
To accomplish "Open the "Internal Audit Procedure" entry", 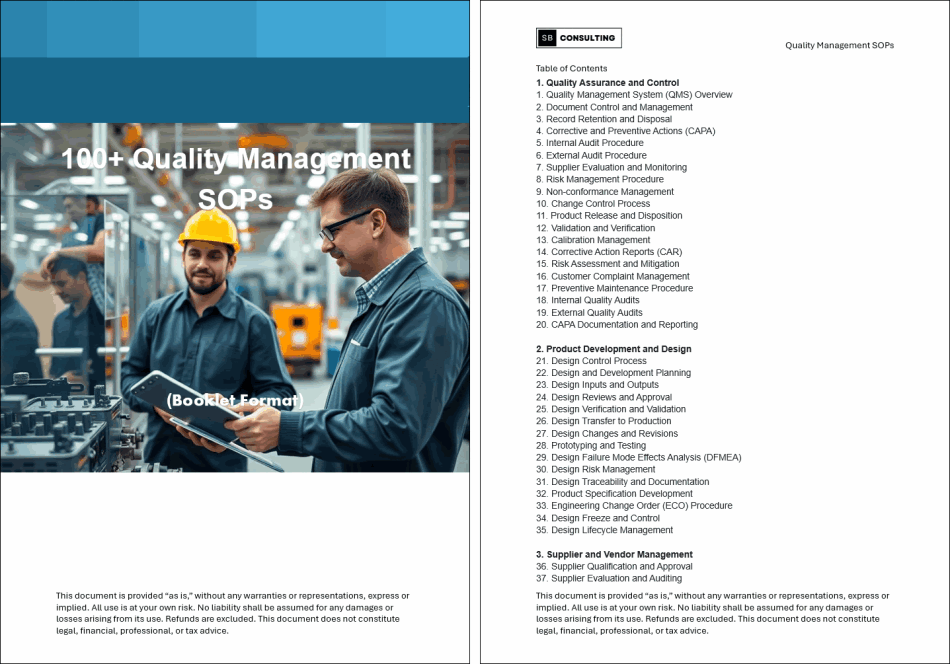I will coord(594,143).
